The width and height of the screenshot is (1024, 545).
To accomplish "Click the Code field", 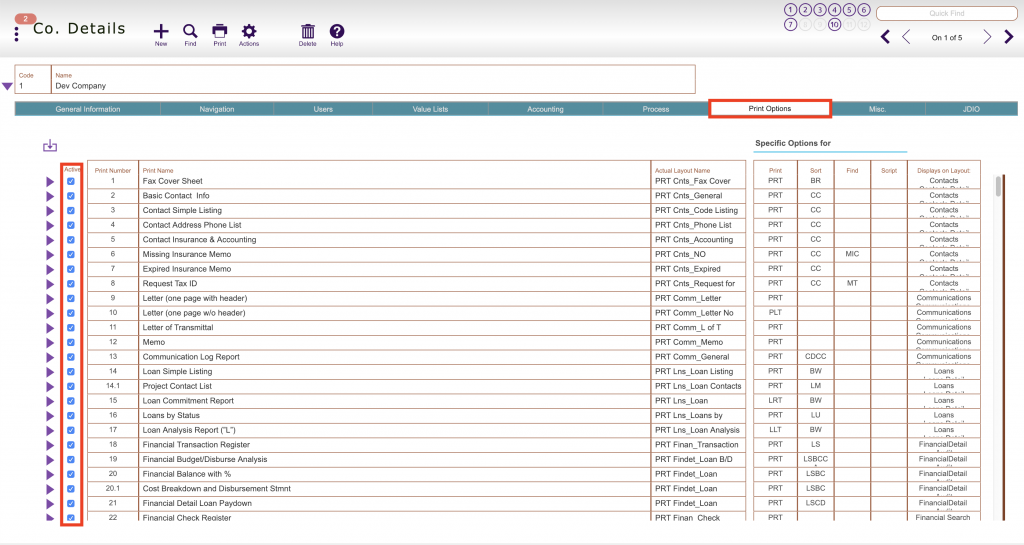I will (x=33, y=80).
